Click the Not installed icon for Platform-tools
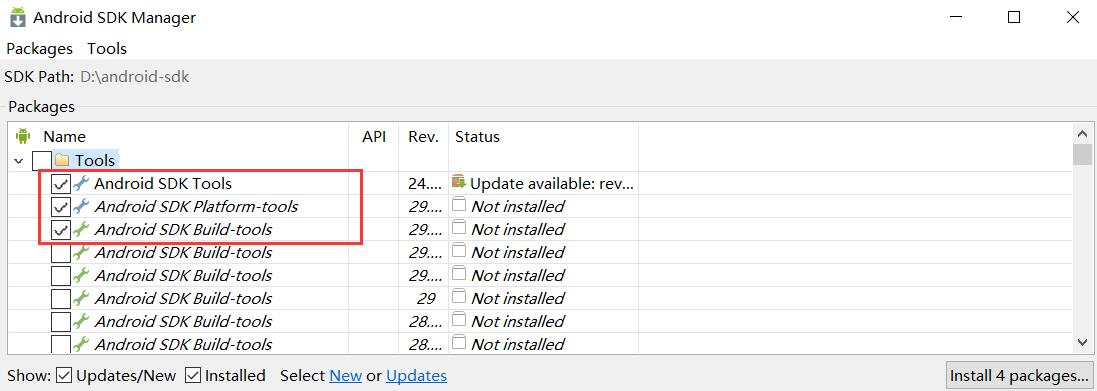 click(x=459, y=206)
